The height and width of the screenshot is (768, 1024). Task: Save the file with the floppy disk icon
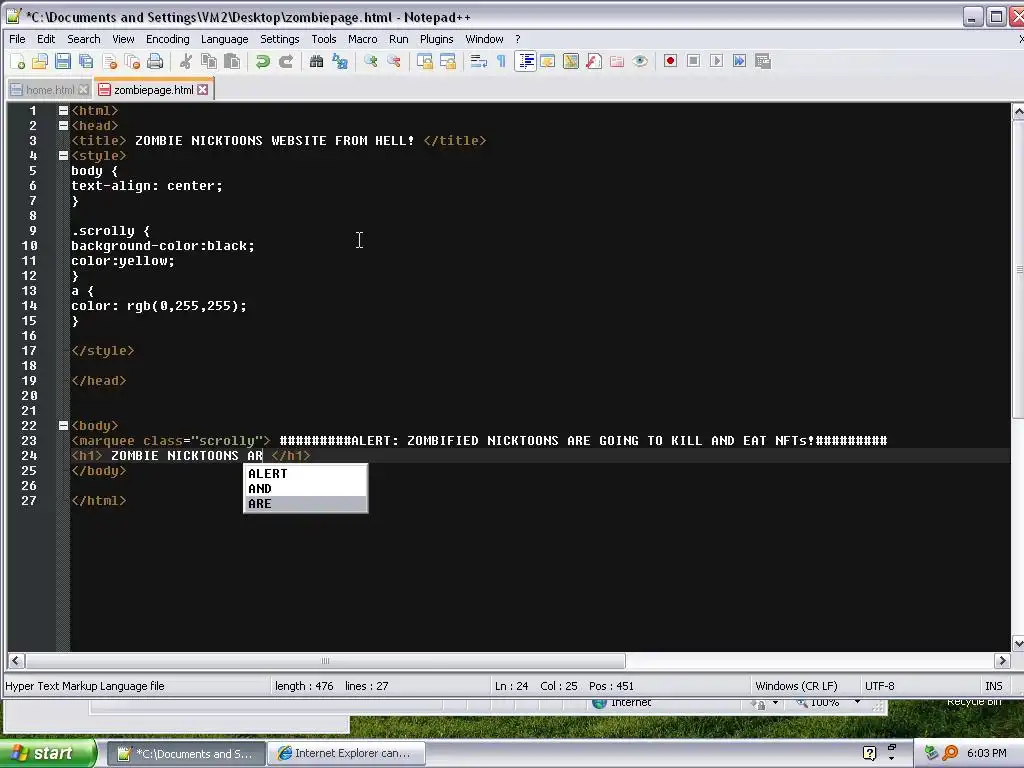pyautogui.click(x=63, y=61)
